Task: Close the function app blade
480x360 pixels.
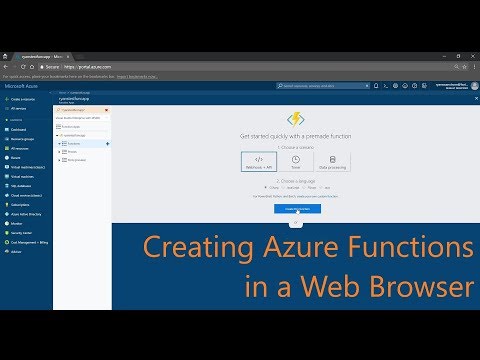Action: tap(476, 99)
